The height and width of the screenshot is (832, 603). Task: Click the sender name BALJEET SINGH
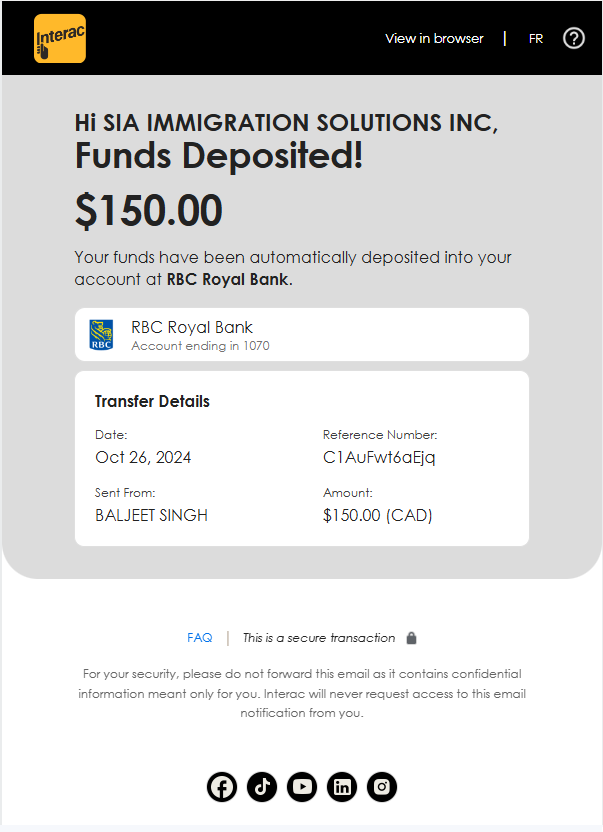click(x=151, y=515)
